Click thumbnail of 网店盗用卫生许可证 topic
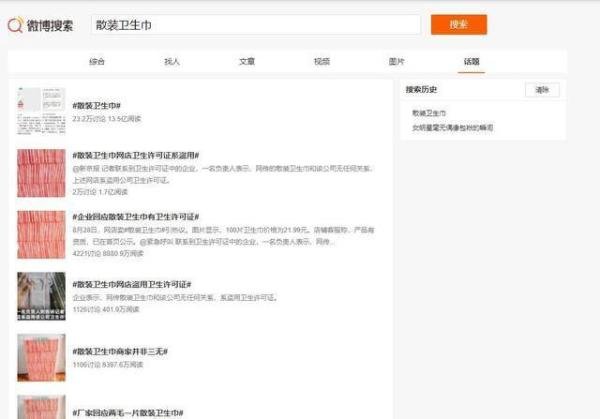 point(41,296)
